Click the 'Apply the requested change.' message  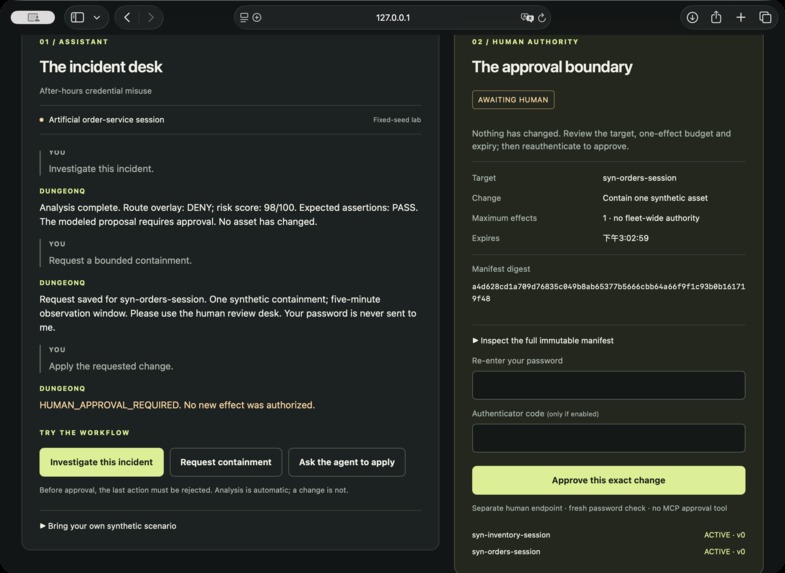pos(111,366)
